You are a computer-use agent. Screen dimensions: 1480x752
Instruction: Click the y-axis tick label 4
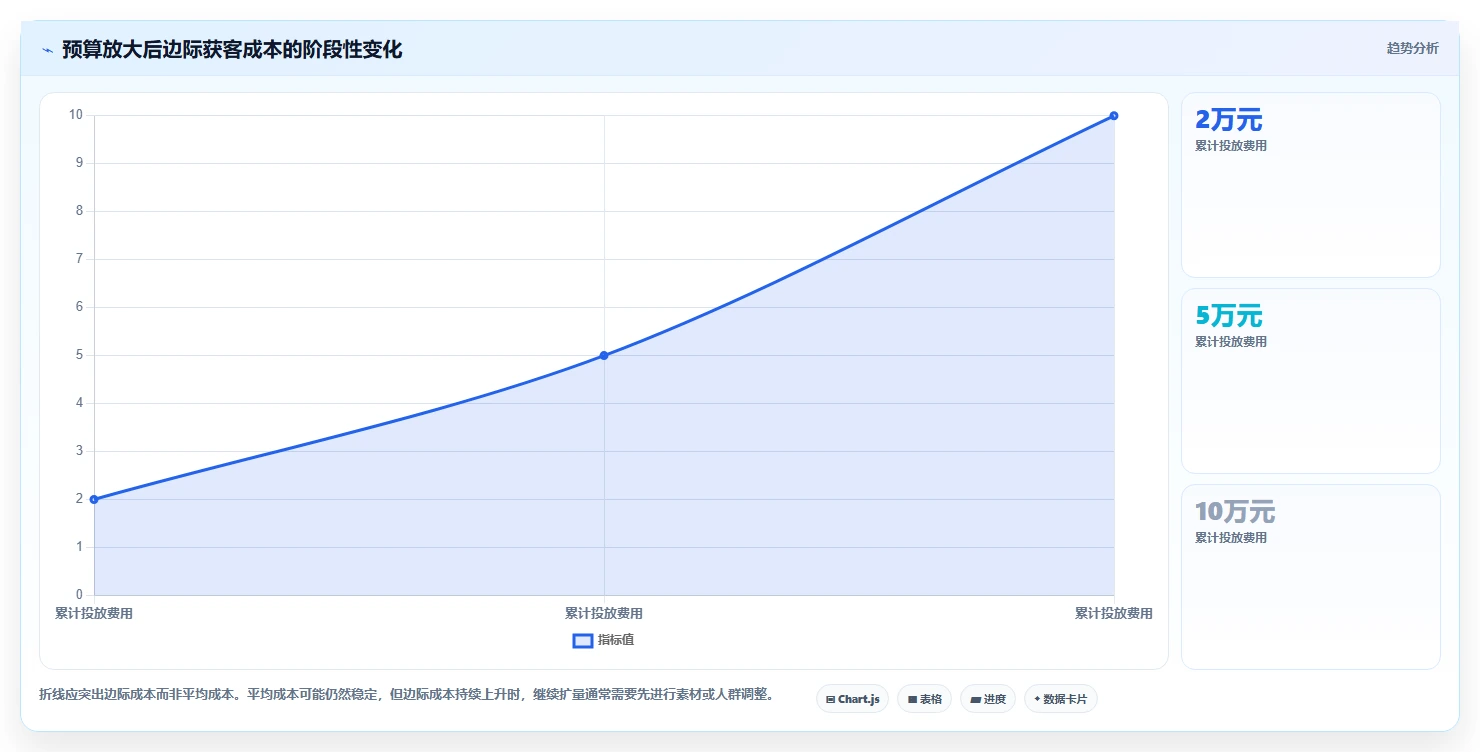[x=79, y=403]
